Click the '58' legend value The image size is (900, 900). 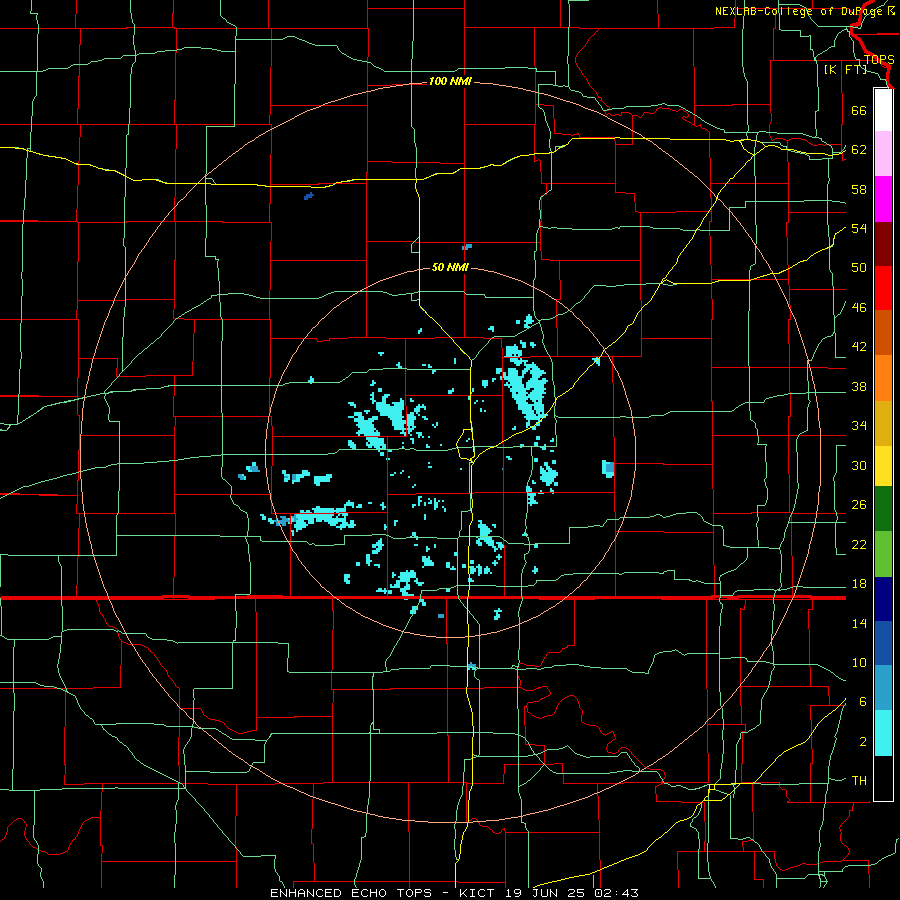coord(859,189)
